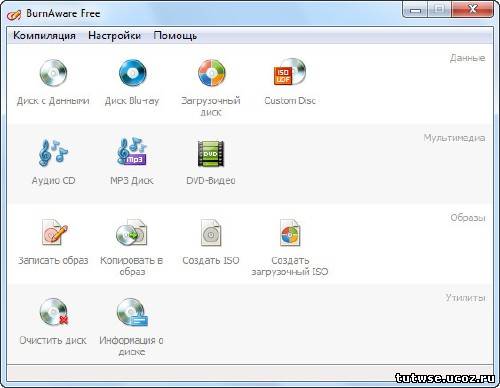Screen dimensions: 500x388
Task: Close the BurnAware Free window
Action: point(473,9)
